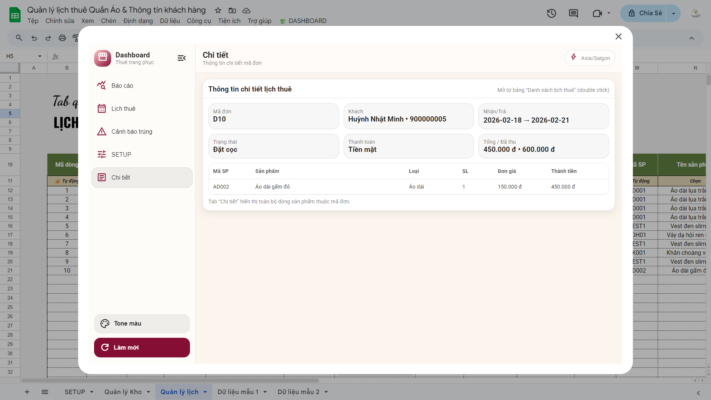Screen dimensions: 711x400
Task: Click the Tone màu palette button
Action: [141, 323]
